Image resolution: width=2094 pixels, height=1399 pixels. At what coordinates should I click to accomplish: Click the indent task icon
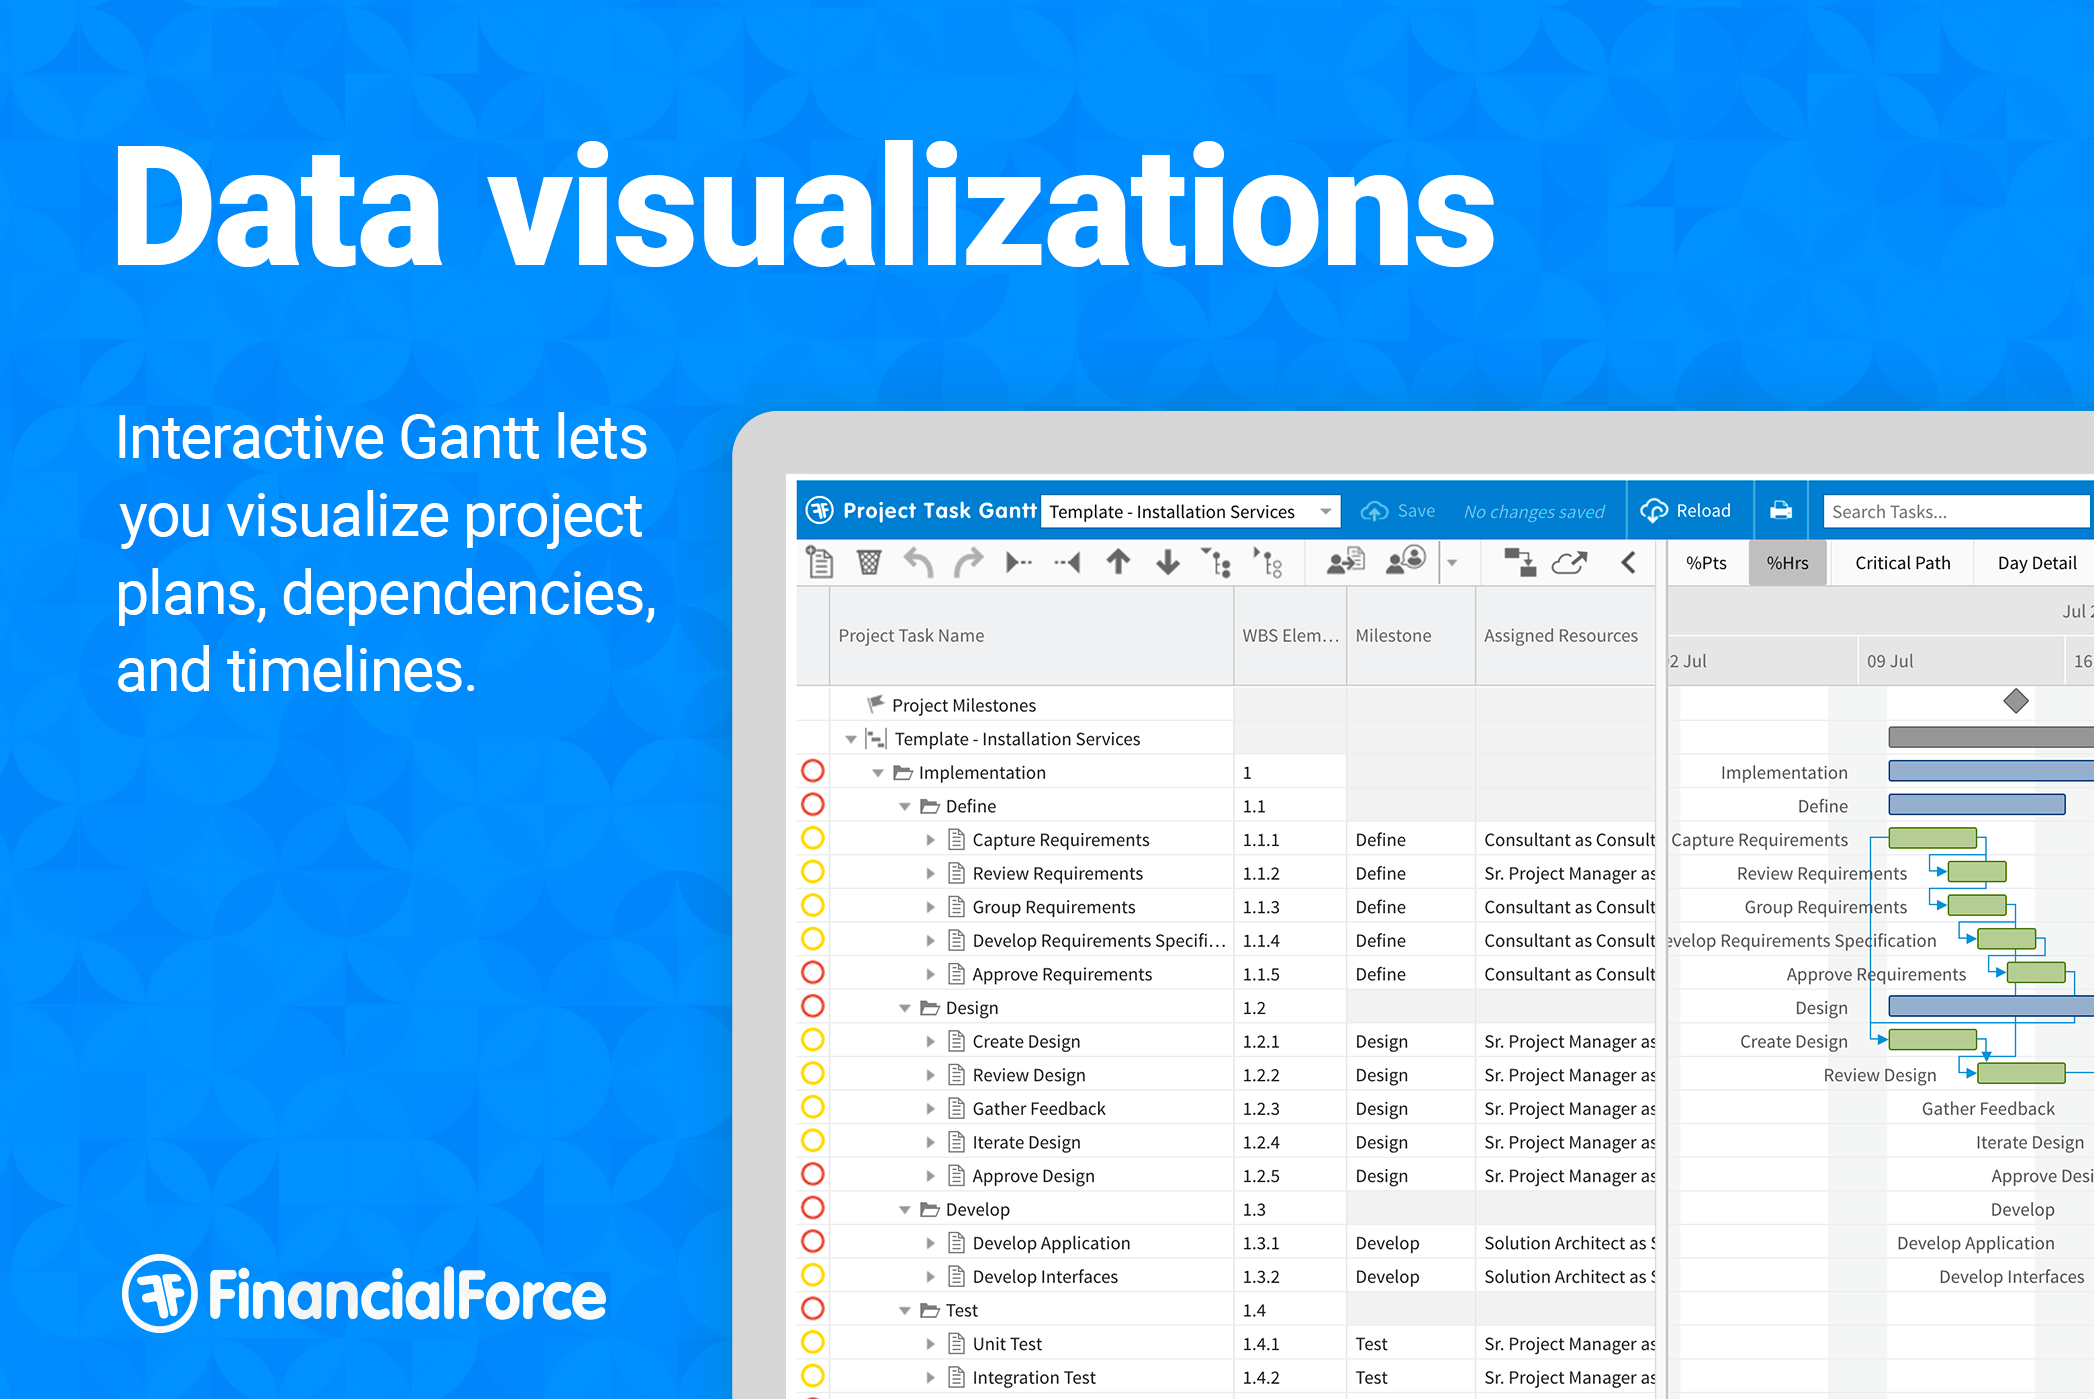click(1018, 563)
